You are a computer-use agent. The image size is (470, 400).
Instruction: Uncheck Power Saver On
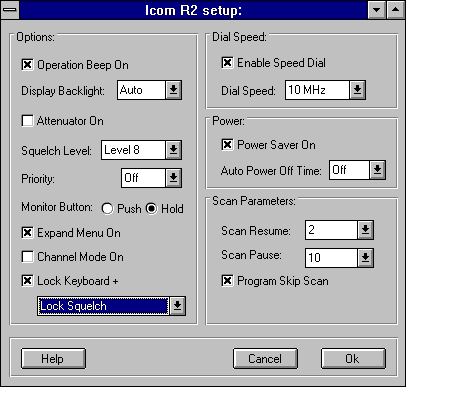(227, 145)
